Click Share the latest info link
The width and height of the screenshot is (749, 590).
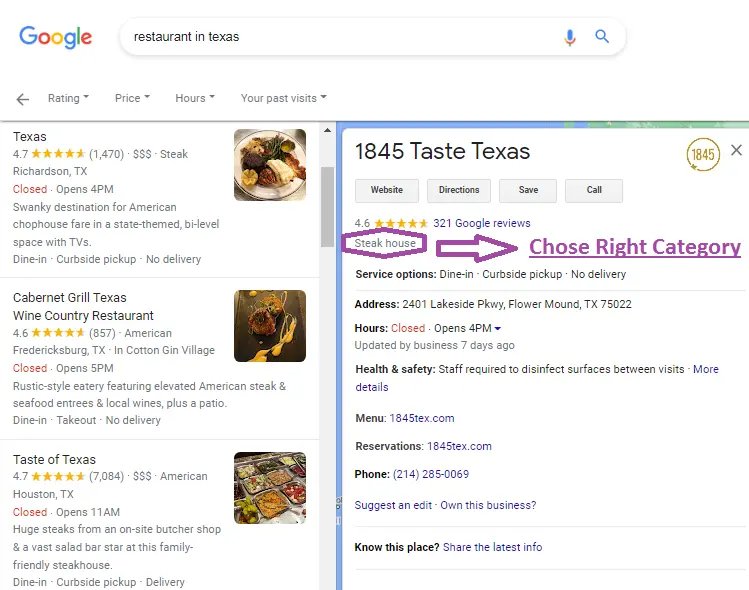[x=492, y=547]
